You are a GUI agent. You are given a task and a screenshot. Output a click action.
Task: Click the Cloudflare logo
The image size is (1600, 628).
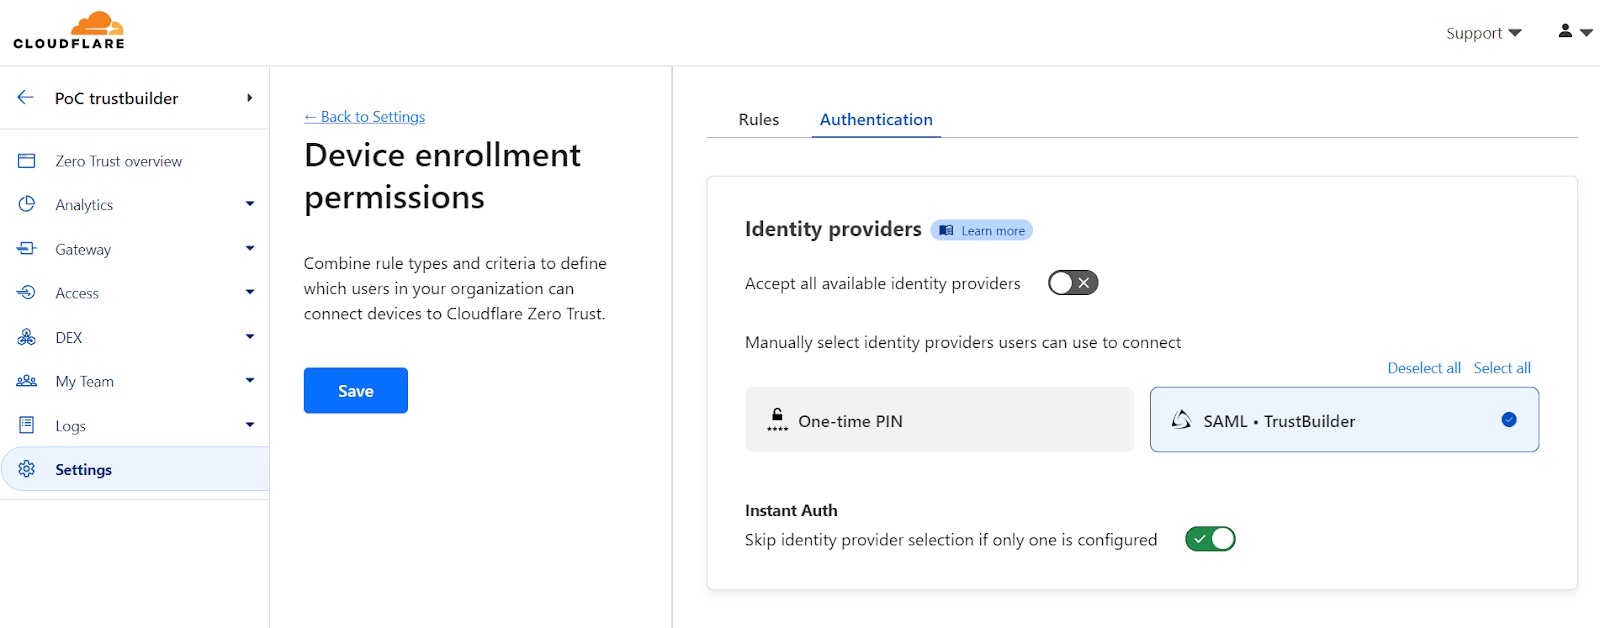69,31
